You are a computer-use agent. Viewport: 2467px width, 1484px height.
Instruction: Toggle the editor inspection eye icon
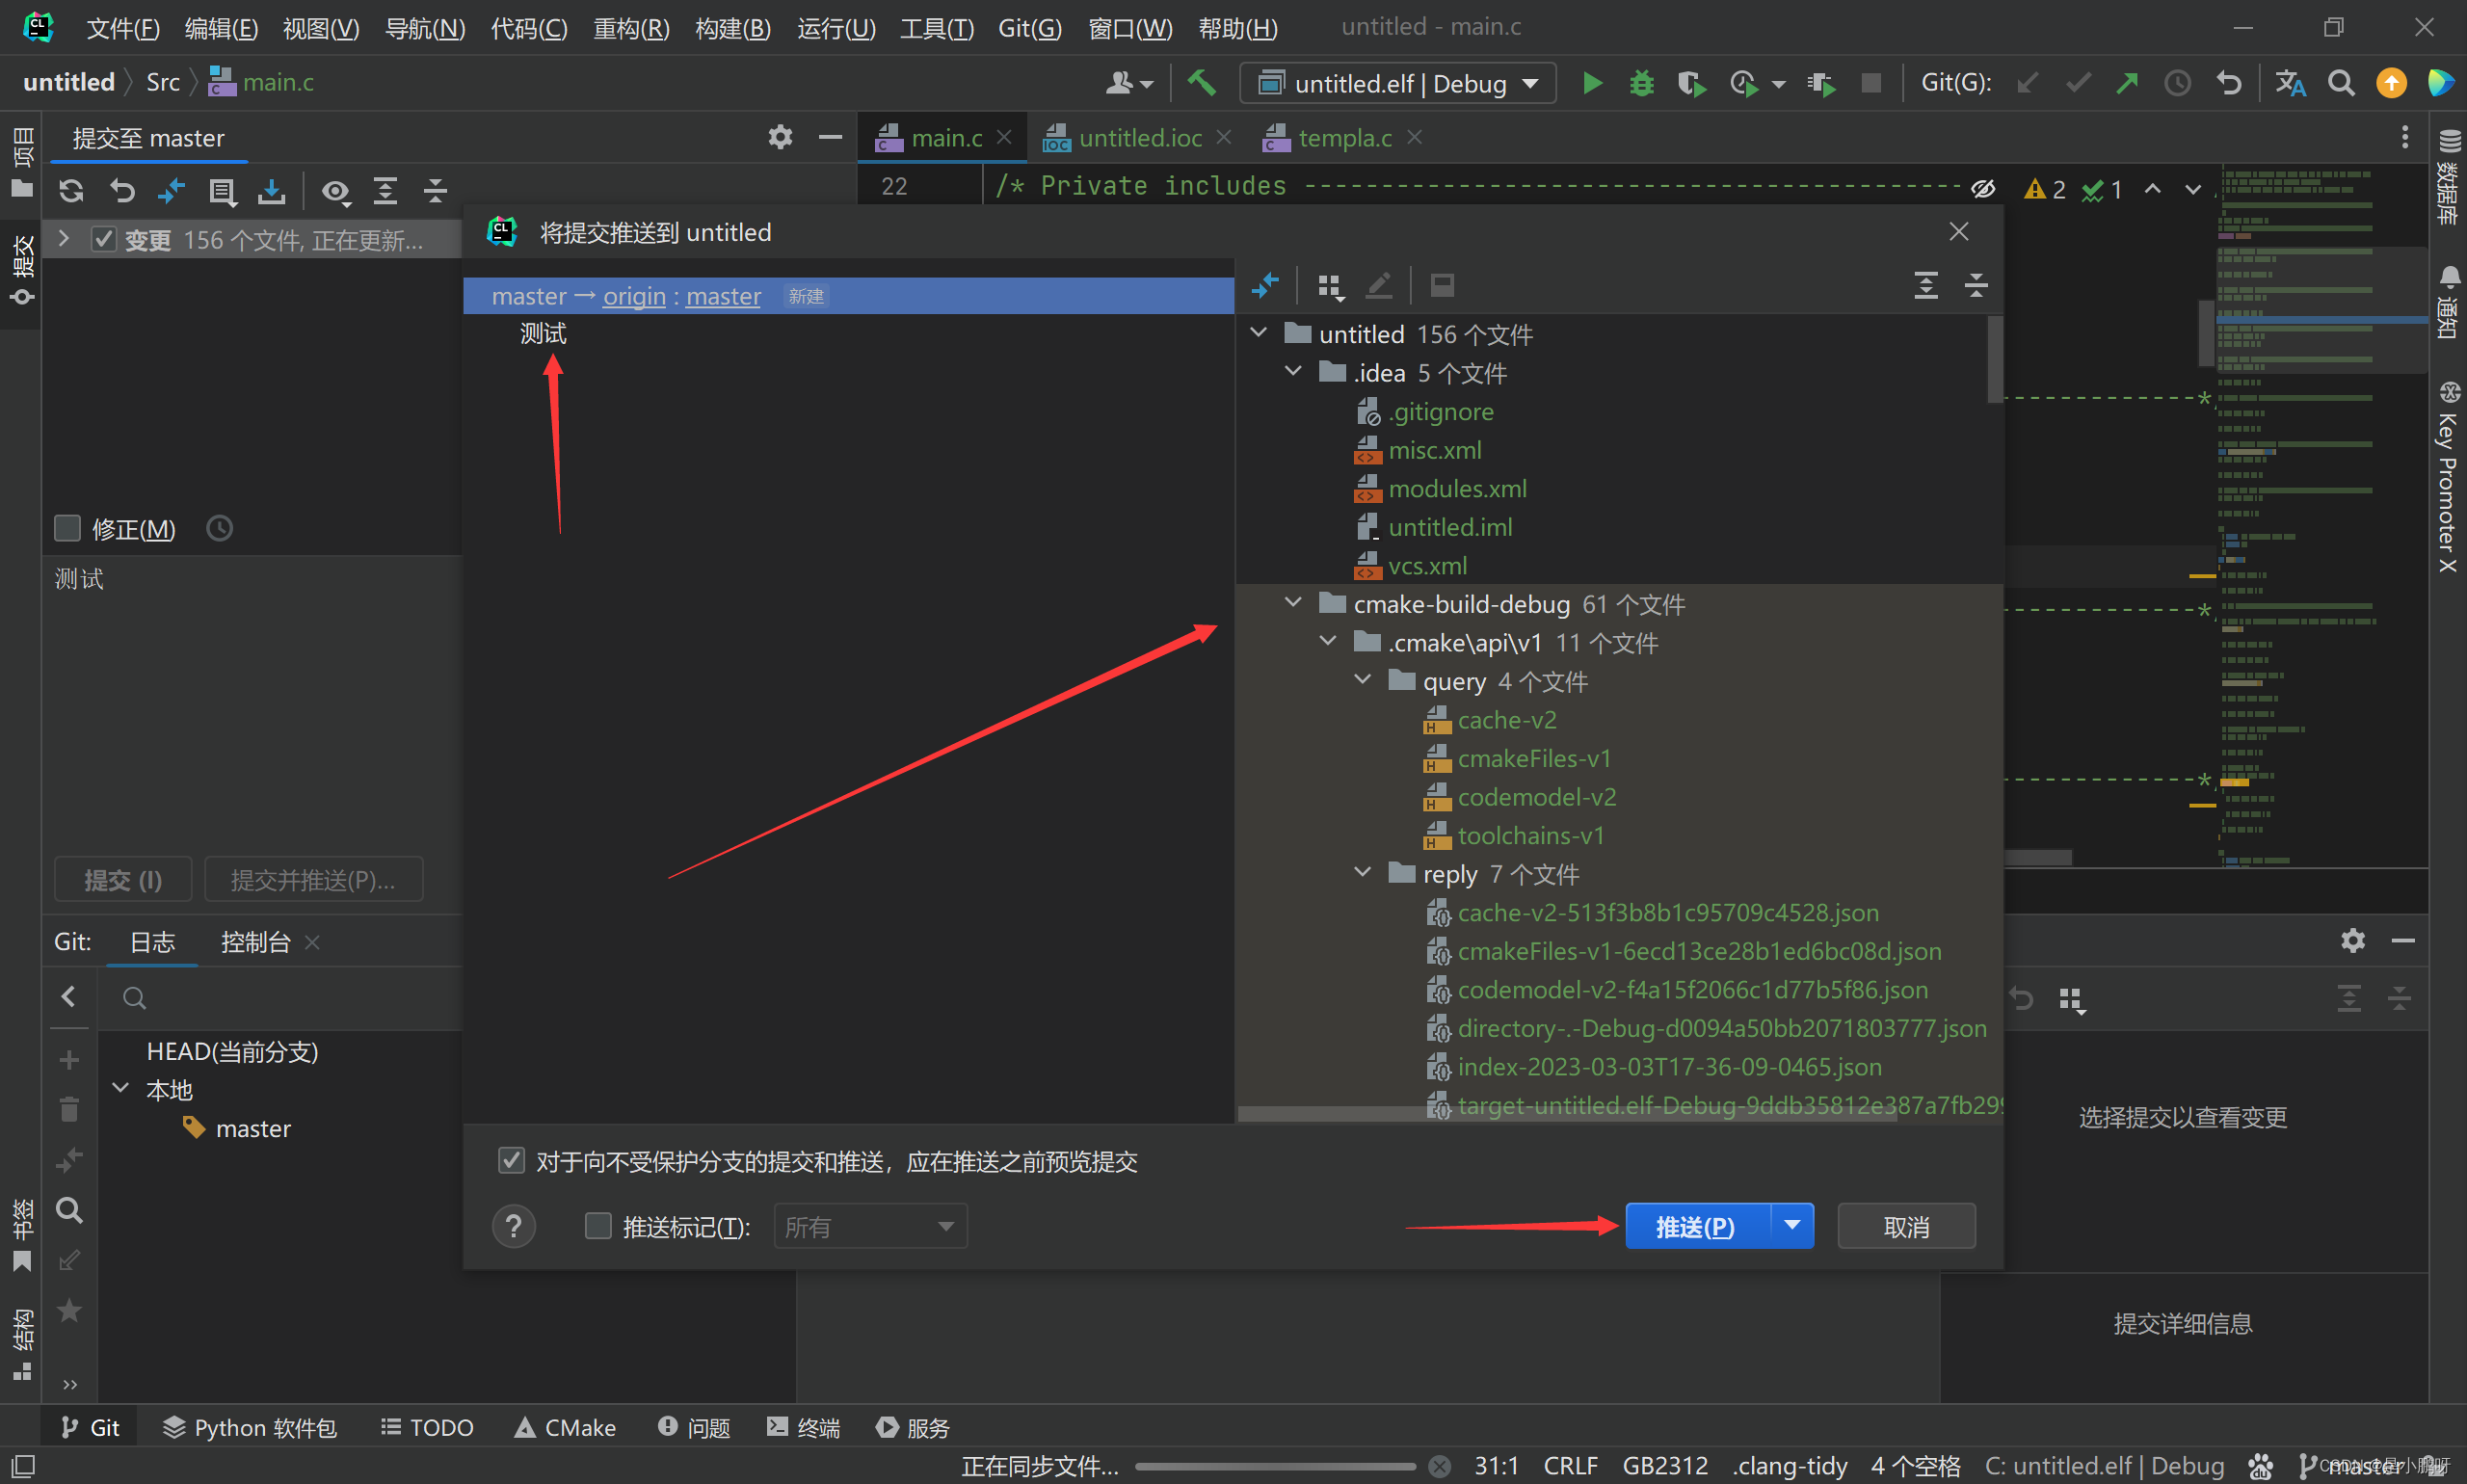tap(1983, 189)
